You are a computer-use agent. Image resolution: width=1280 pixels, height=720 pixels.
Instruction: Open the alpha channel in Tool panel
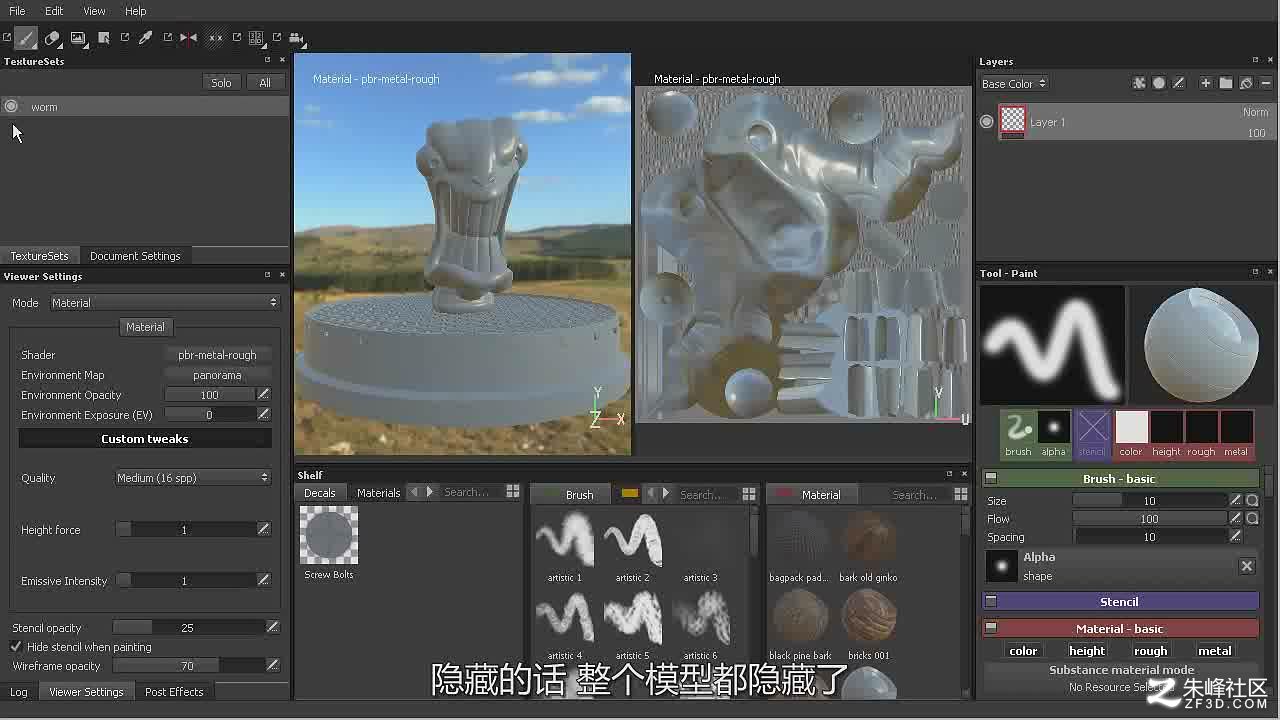(1053, 435)
